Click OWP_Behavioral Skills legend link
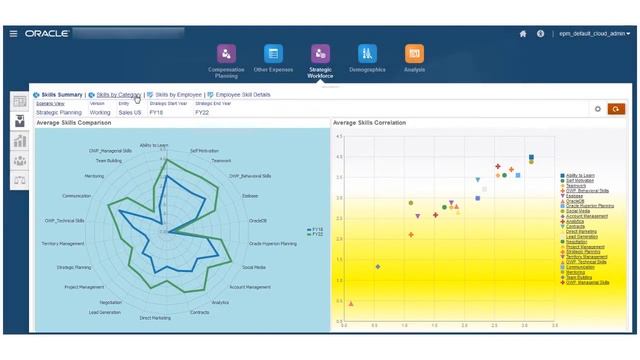The height and width of the screenshot is (360, 640). [x=587, y=191]
